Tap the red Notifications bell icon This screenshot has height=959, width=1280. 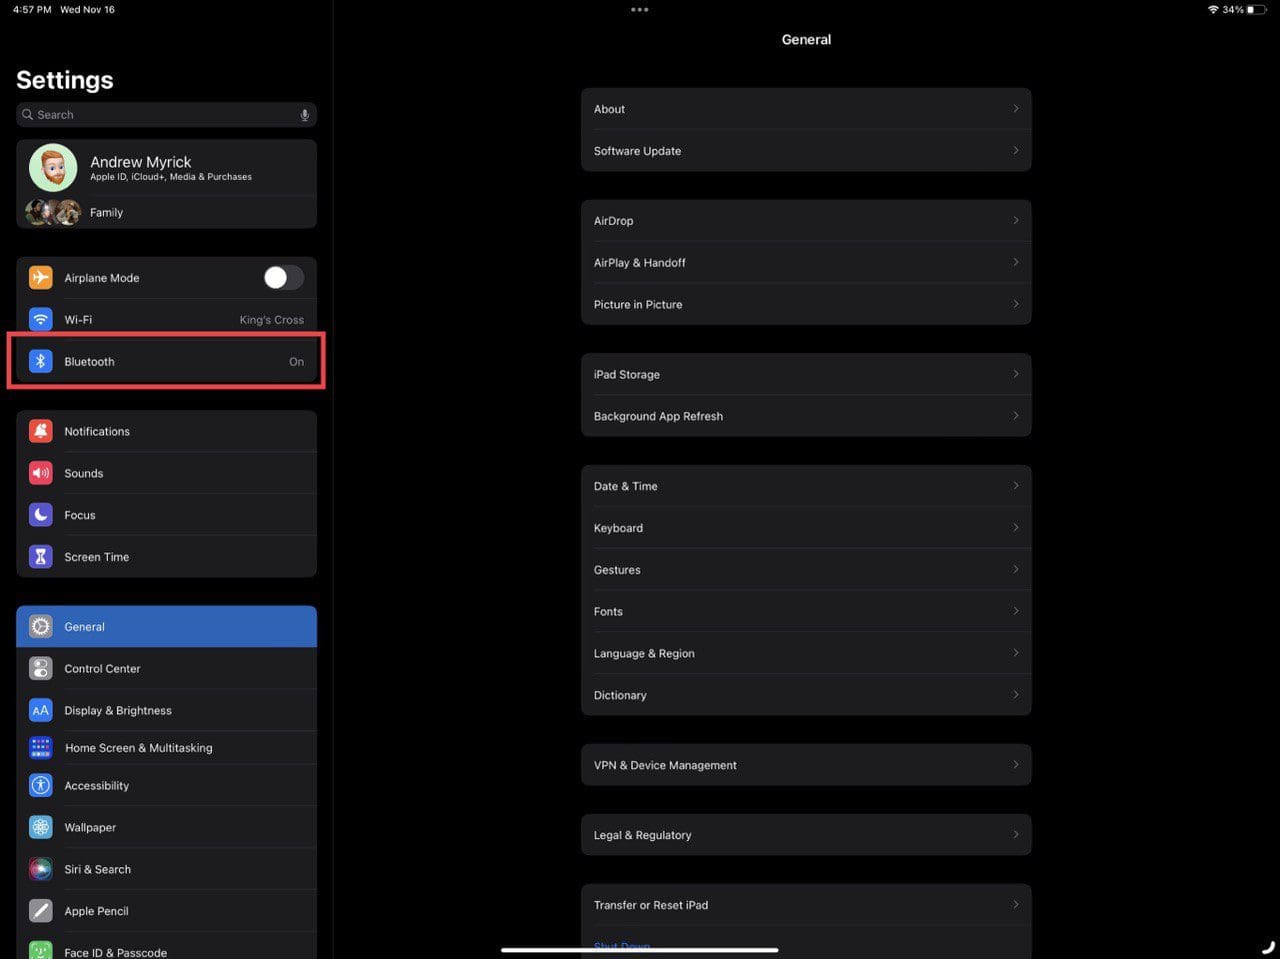pos(40,431)
